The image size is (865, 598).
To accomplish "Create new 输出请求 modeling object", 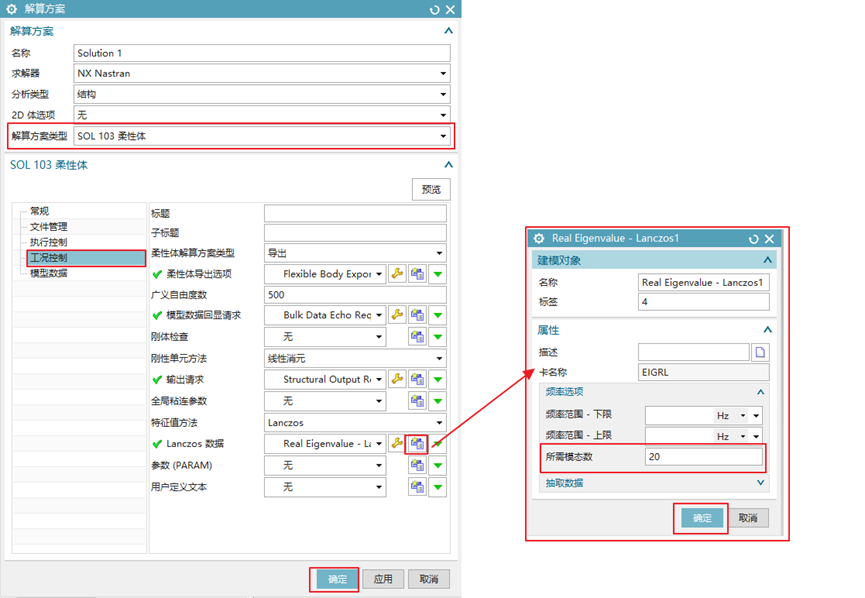I will coord(417,380).
